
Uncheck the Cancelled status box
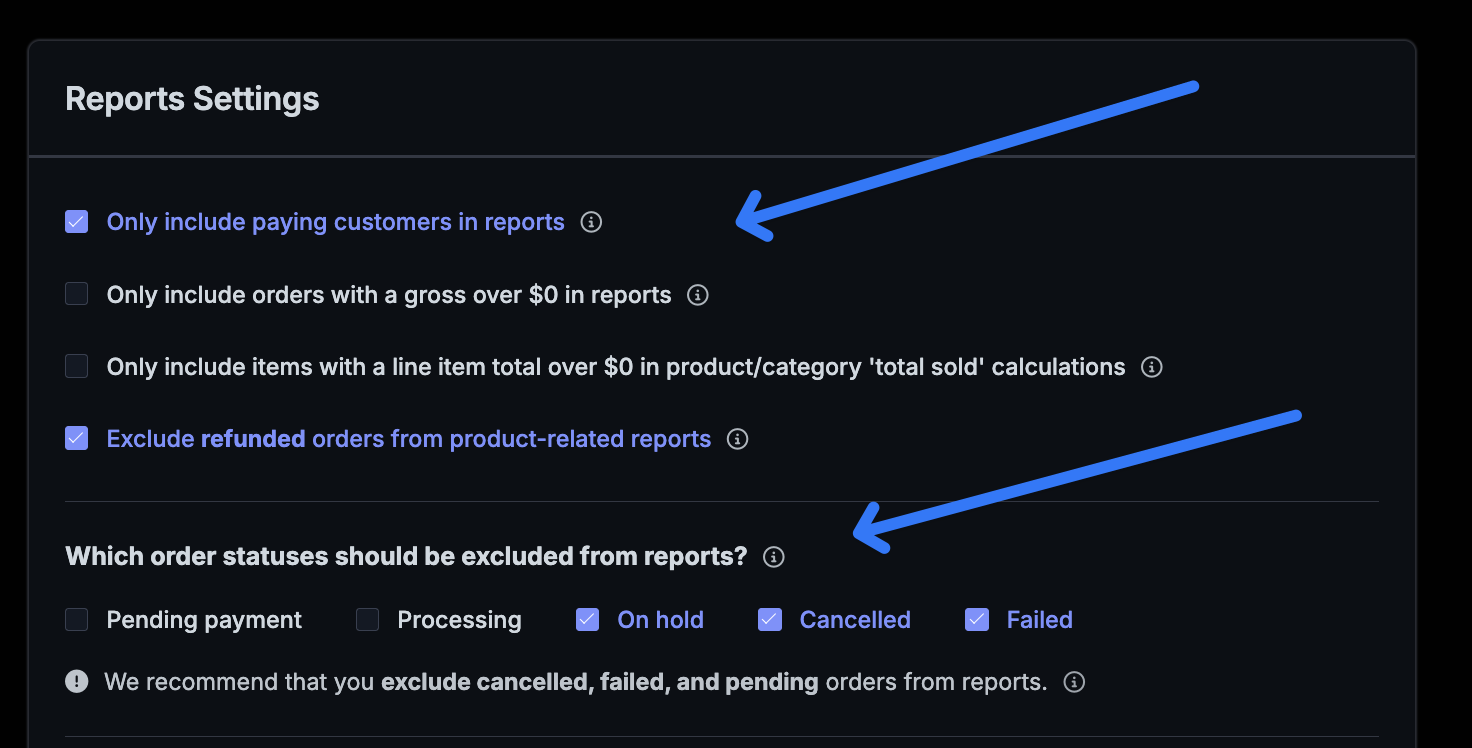coord(770,620)
